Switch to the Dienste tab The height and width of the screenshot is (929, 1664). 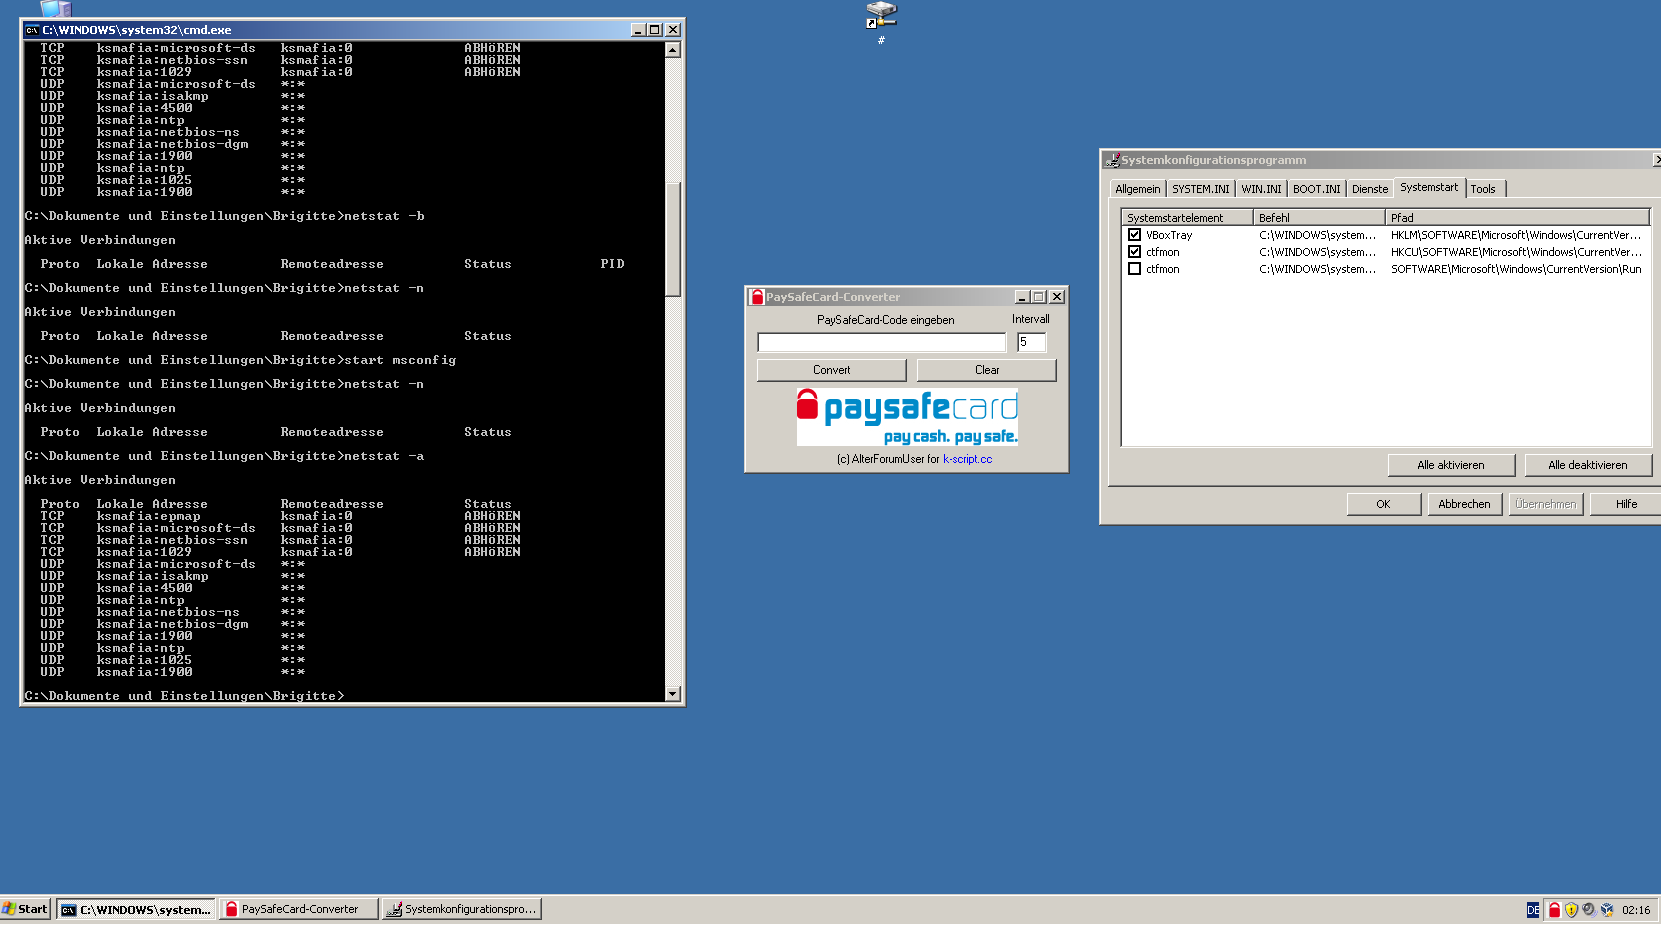pyautogui.click(x=1369, y=189)
